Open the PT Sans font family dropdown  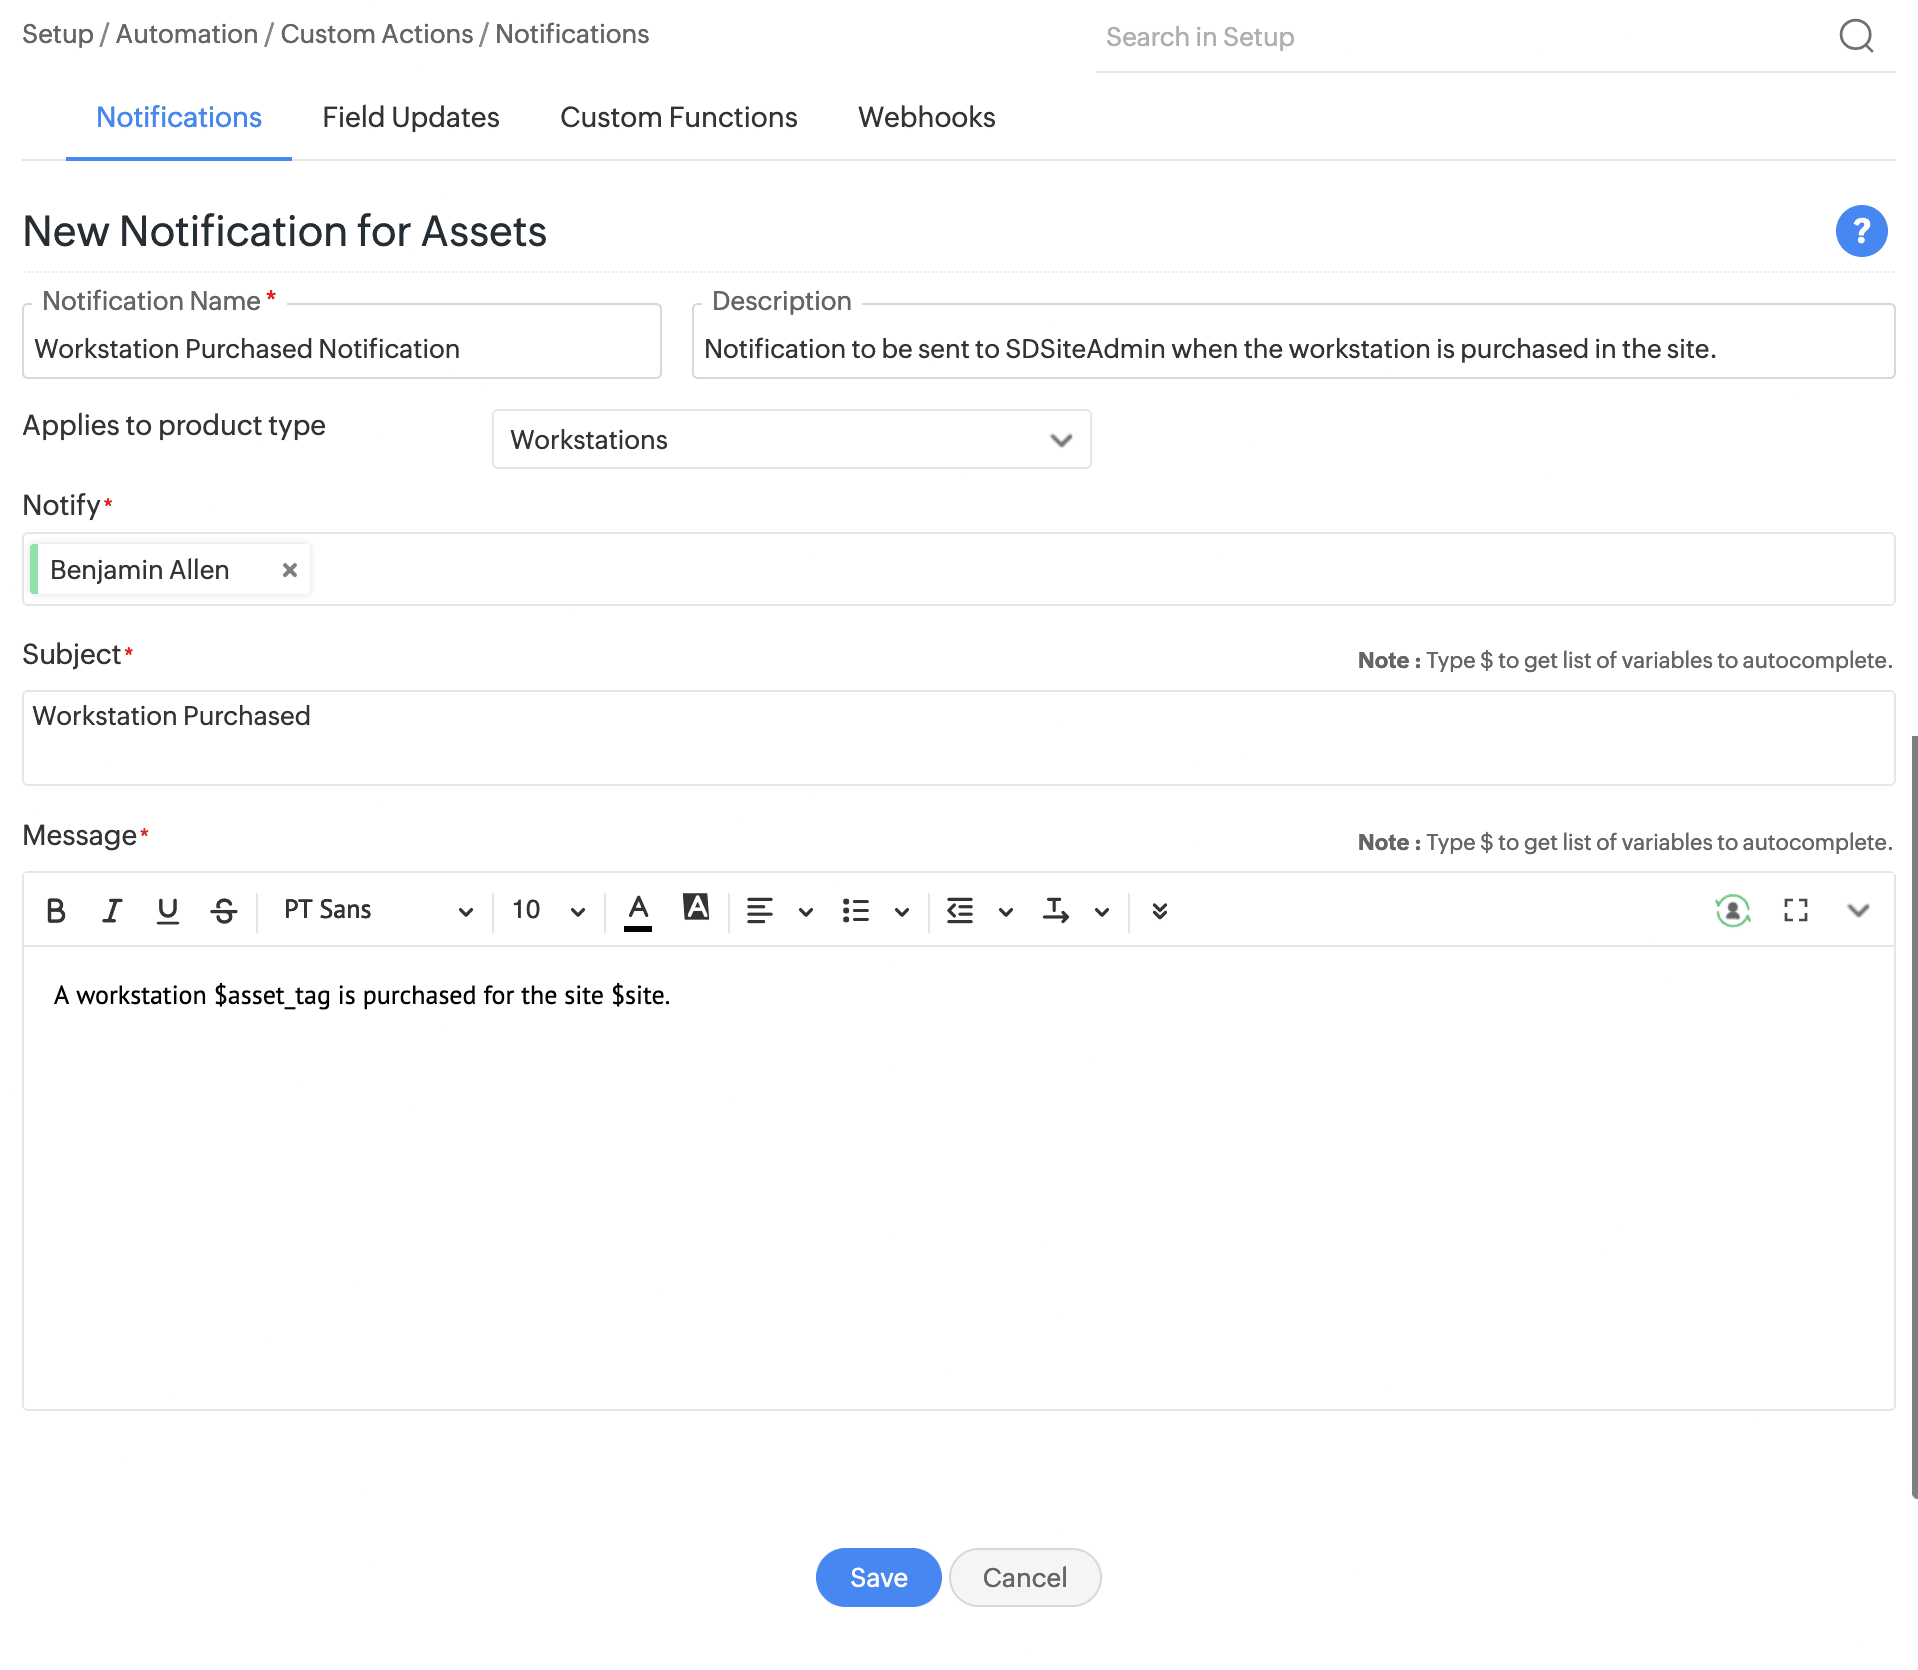tap(376, 910)
